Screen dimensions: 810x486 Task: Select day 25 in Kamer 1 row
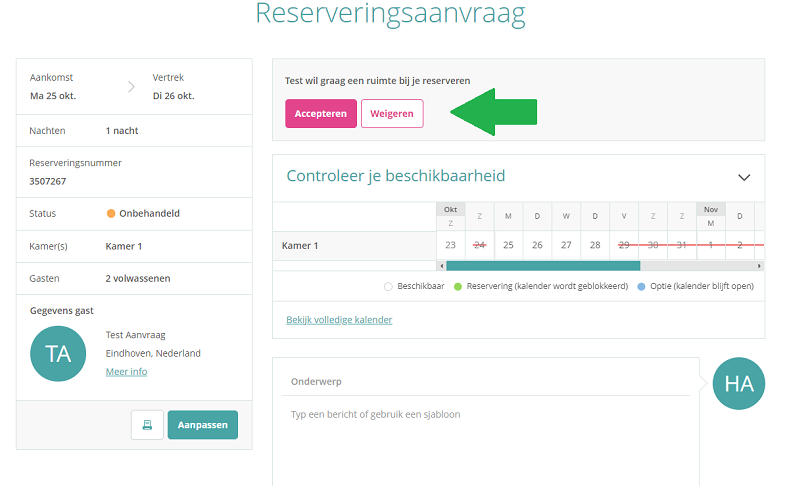pos(508,245)
